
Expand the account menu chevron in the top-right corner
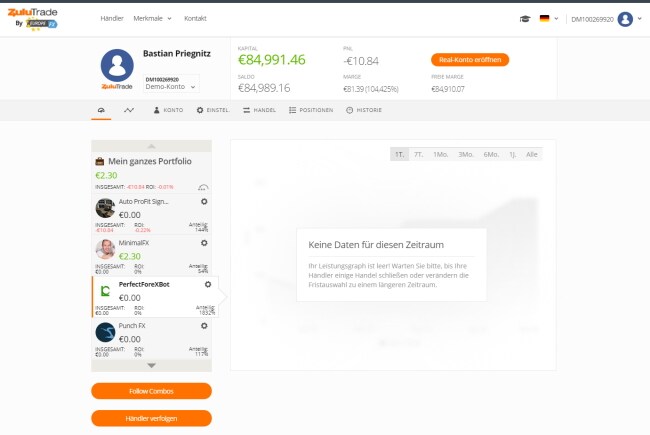click(640, 19)
